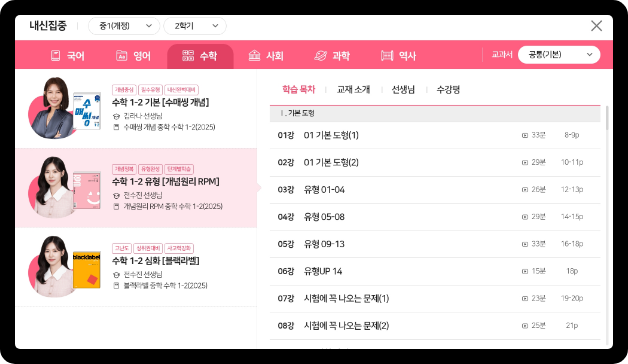Viewport: 628px width, 364px height.
Task: Select course 수학 1-2 기본 [수매씽 개념]
Action: 160,103
